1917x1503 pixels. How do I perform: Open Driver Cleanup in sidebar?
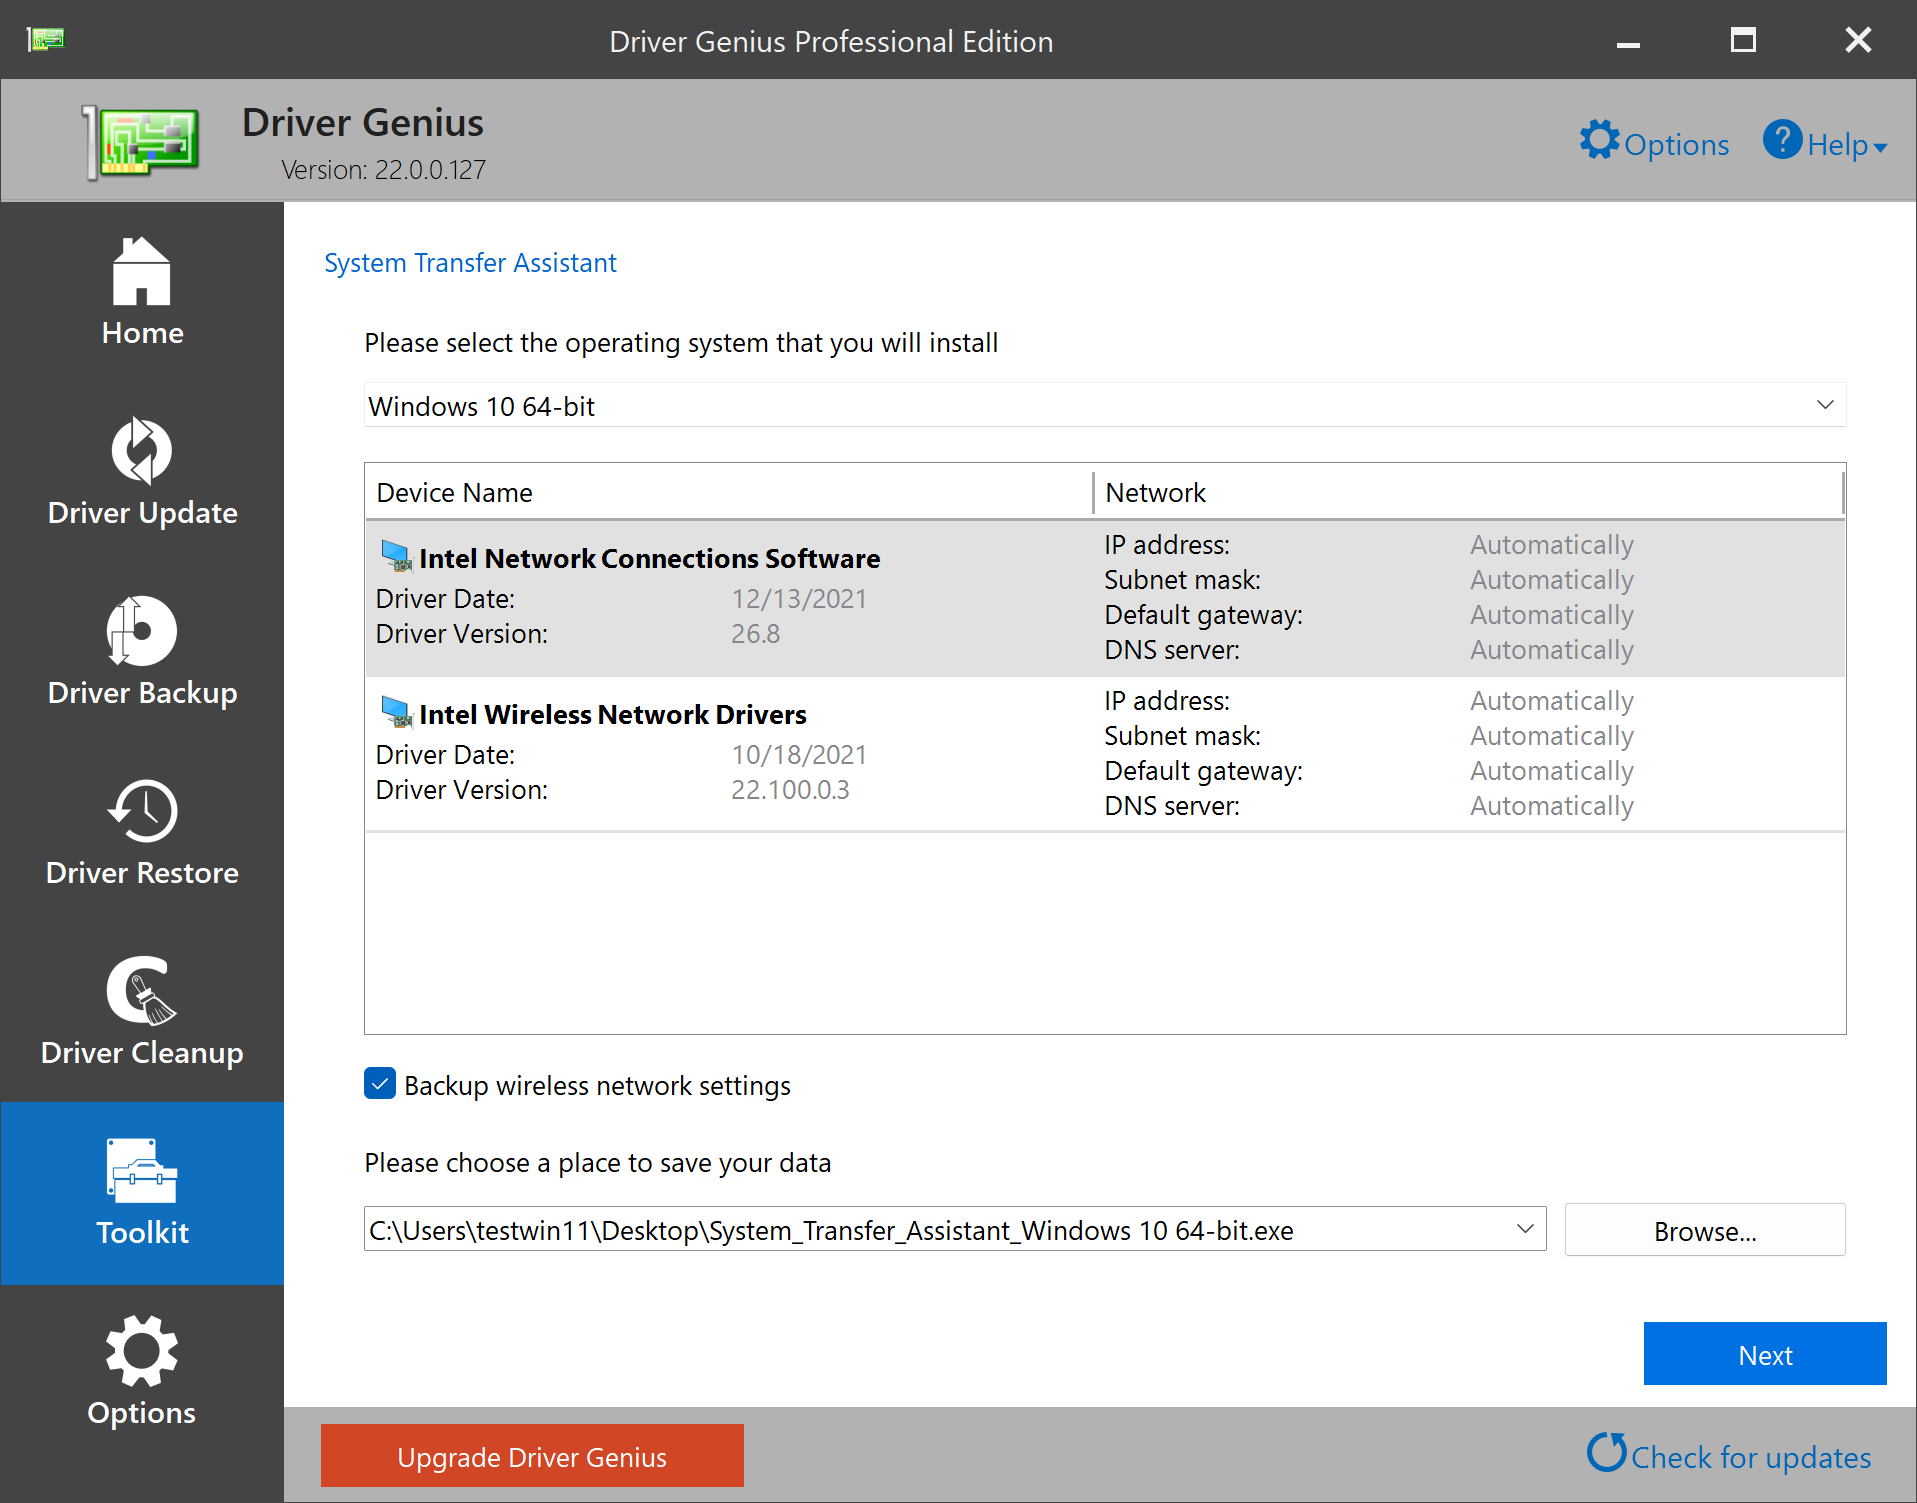142,1012
